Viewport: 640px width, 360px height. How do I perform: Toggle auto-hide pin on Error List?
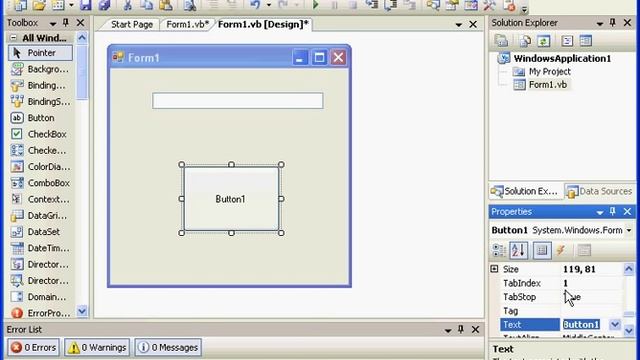(x=461, y=329)
